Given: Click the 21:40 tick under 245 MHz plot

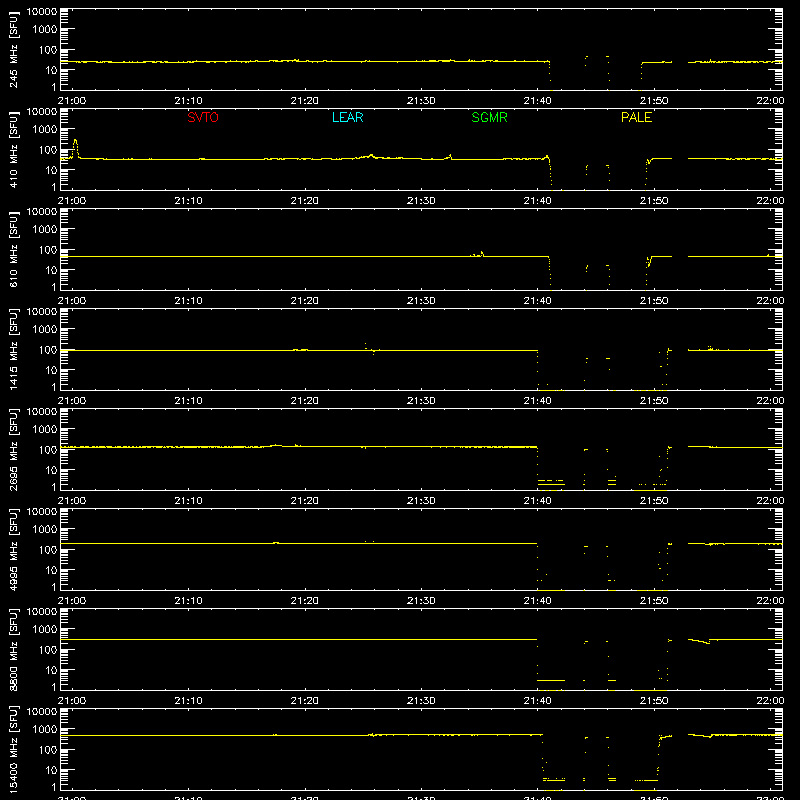Looking at the screenshot, I should click(537, 101).
